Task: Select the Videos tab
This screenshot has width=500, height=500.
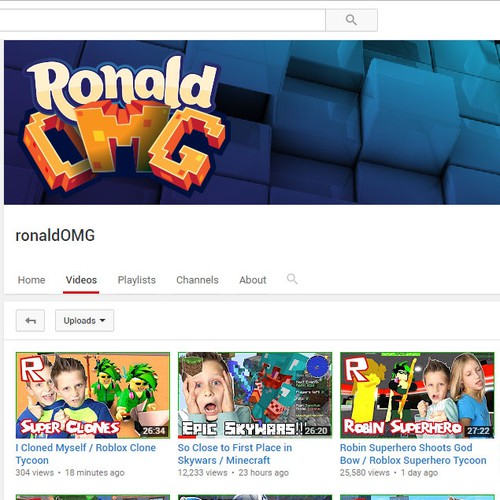Action: tap(81, 280)
